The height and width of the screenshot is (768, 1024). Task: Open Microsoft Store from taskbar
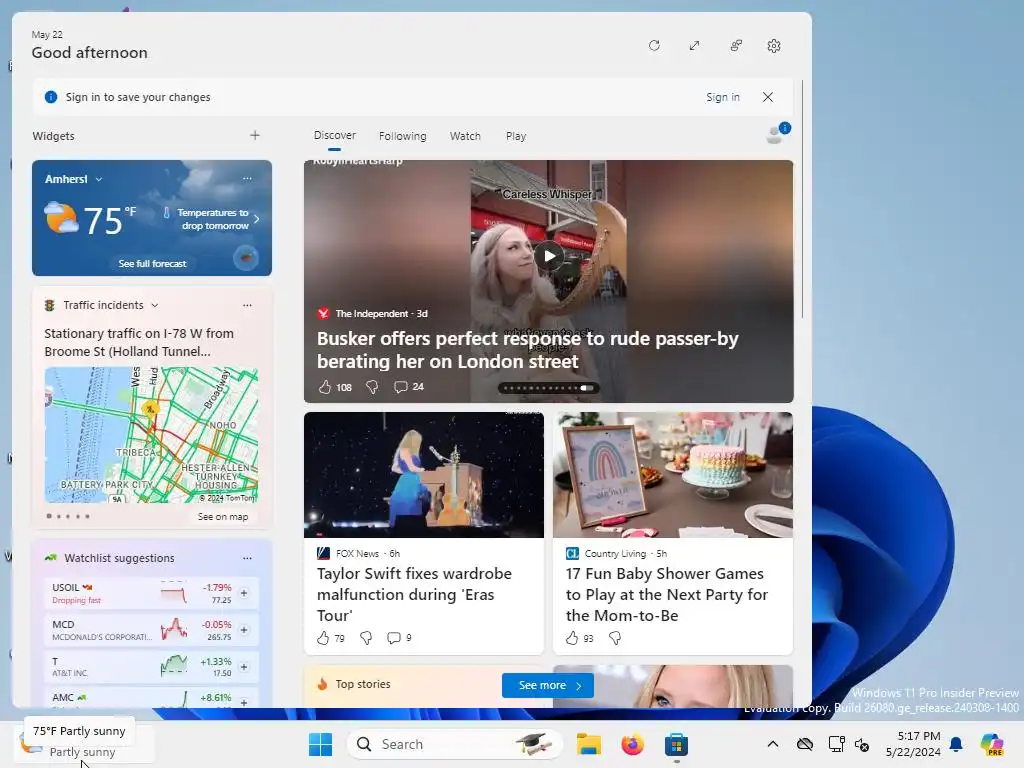[677, 744]
